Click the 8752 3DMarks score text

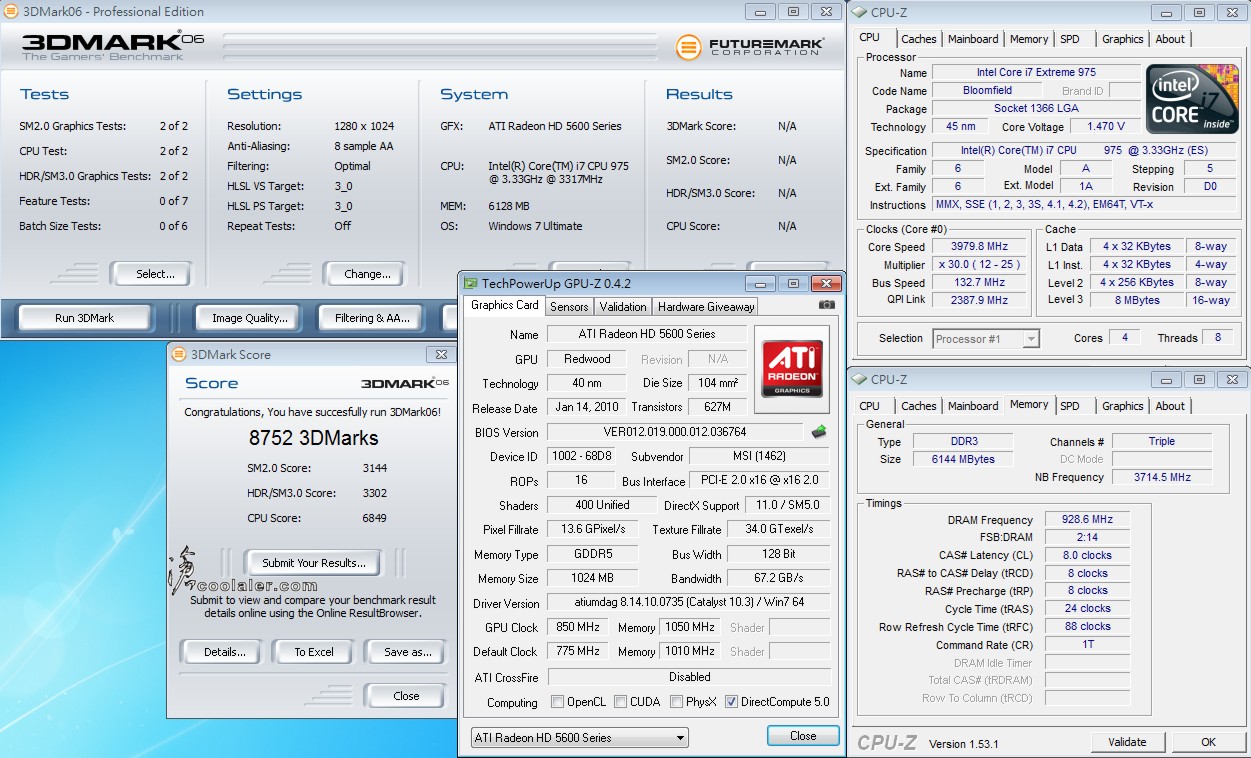coord(313,438)
